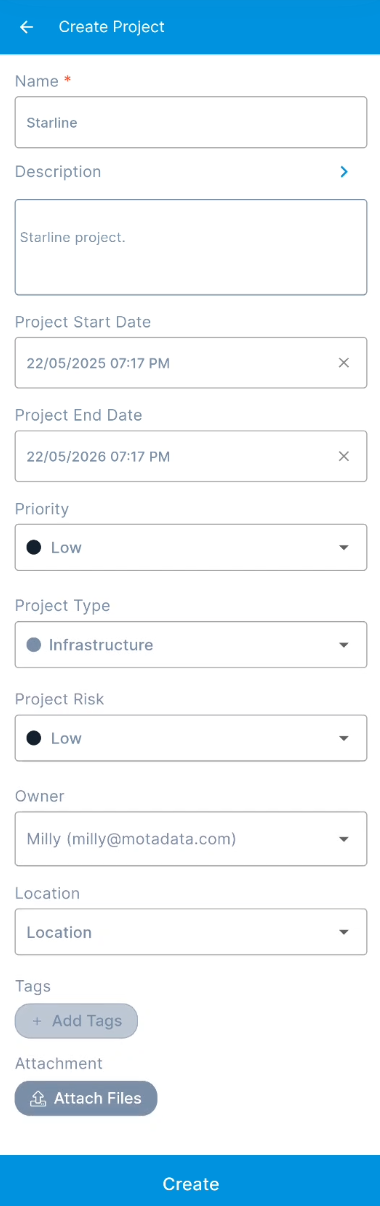Image resolution: width=380 pixels, height=1206 pixels.
Task: Click the Description text area
Action: [x=191, y=247]
